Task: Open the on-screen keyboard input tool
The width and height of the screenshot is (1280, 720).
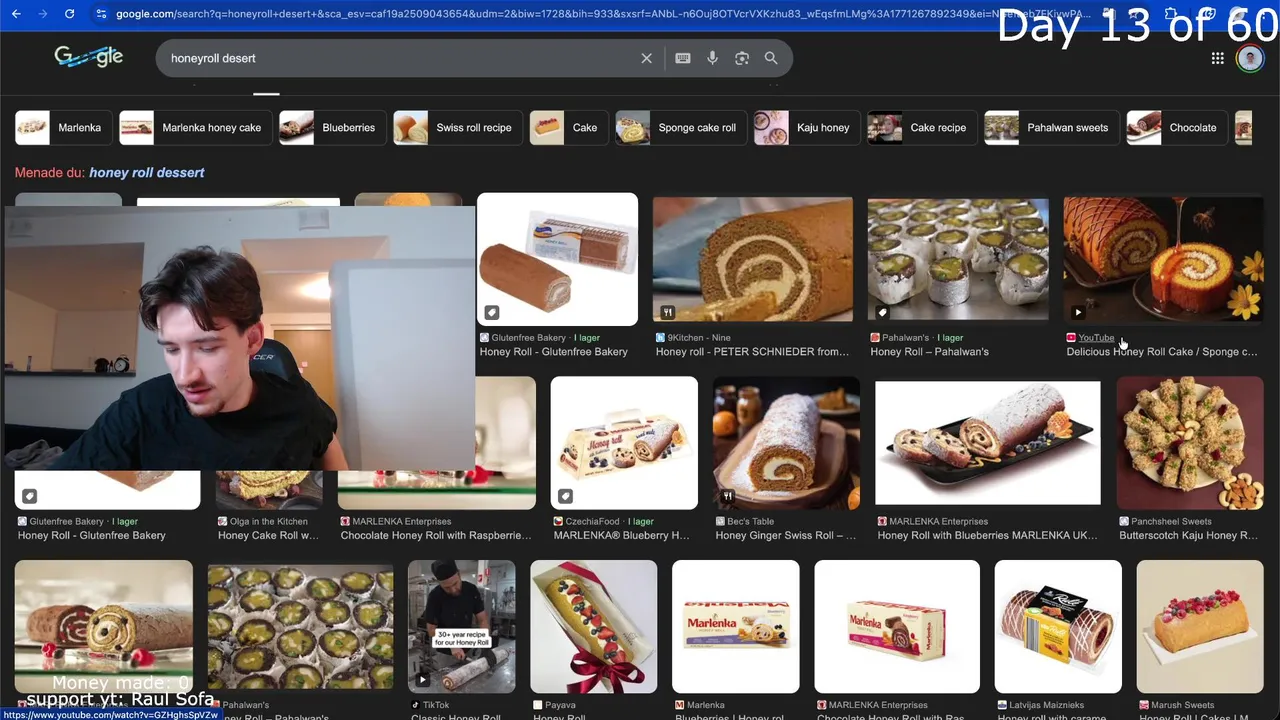Action: coord(683,58)
